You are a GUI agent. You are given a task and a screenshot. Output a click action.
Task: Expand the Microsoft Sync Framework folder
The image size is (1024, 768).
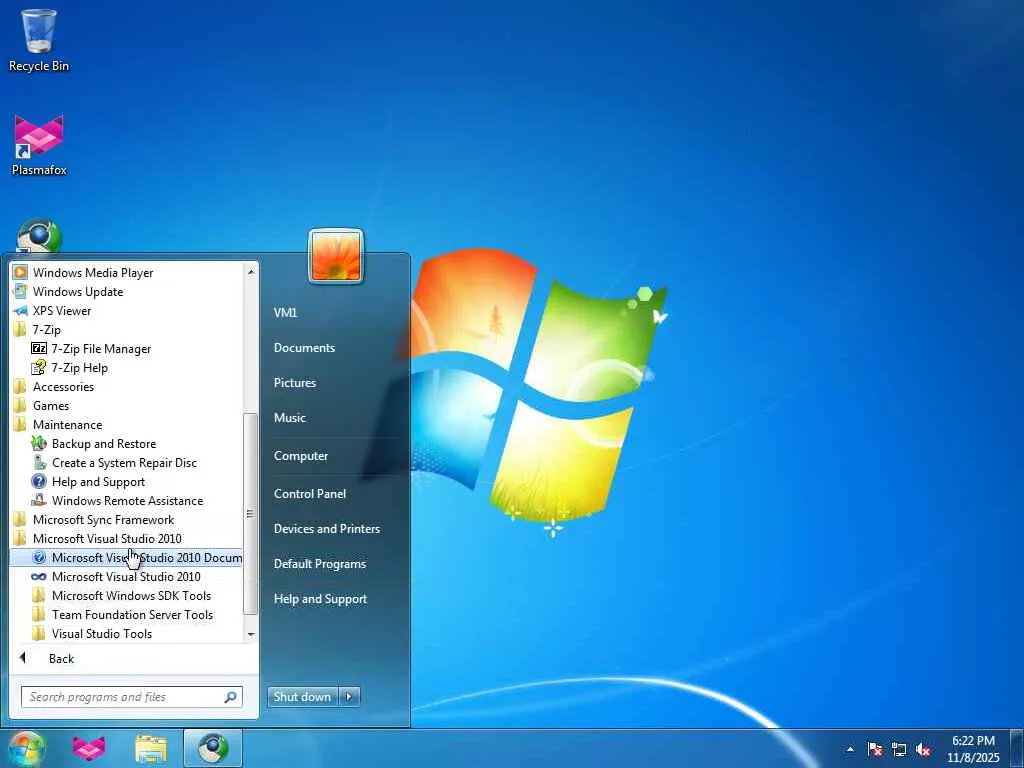[103, 519]
